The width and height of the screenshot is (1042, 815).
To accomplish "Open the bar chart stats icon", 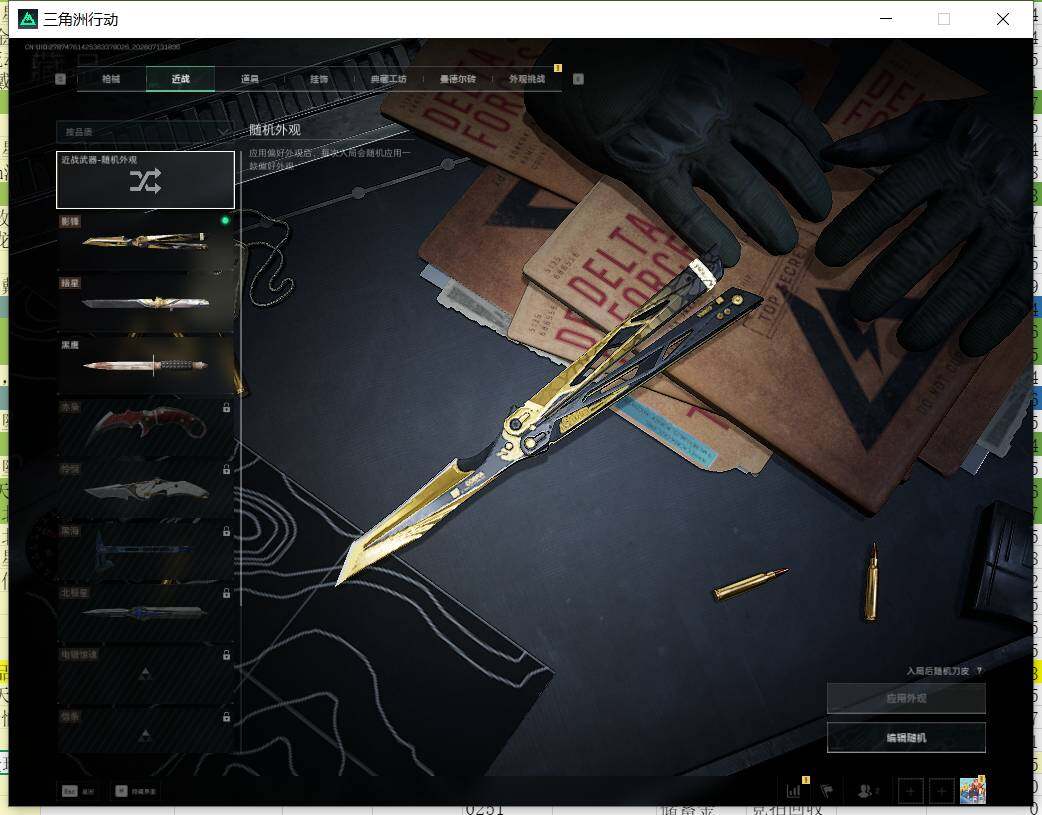I will tap(793, 791).
